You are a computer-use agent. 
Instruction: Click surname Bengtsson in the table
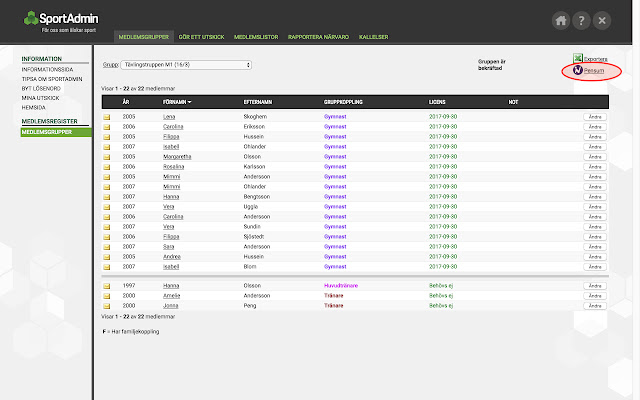pos(257,197)
